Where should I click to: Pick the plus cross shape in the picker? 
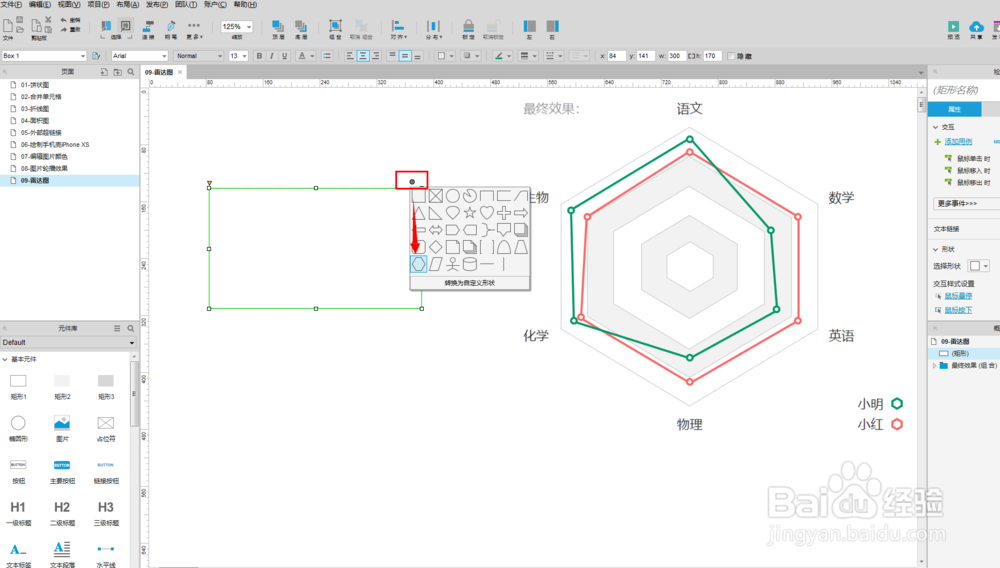coord(504,213)
